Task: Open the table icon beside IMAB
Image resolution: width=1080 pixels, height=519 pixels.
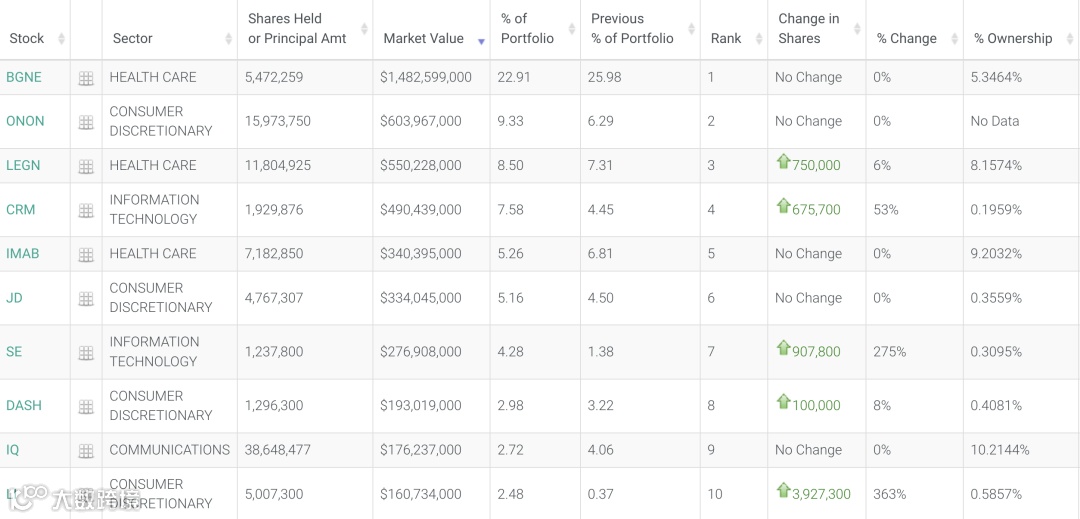Action: click(86, 254)
